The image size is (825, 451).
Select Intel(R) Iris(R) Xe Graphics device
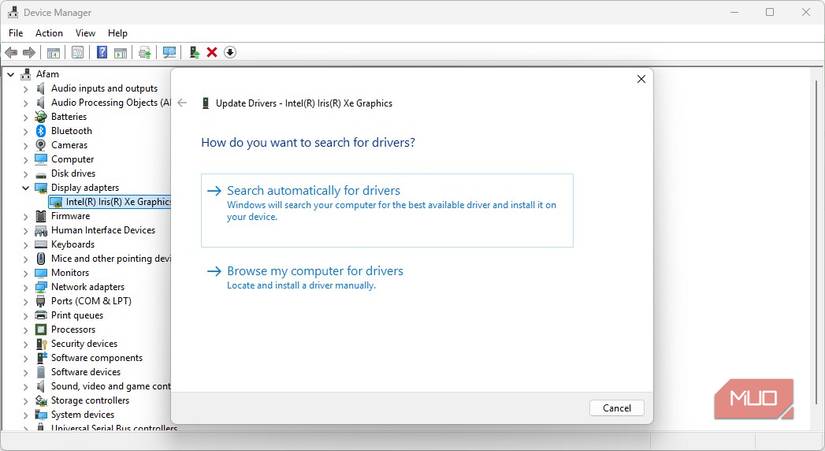(x=109, y=202)
